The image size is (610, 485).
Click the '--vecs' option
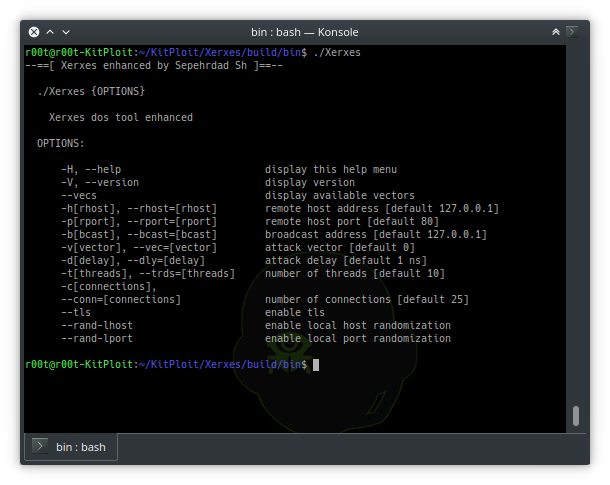[79, 196]
